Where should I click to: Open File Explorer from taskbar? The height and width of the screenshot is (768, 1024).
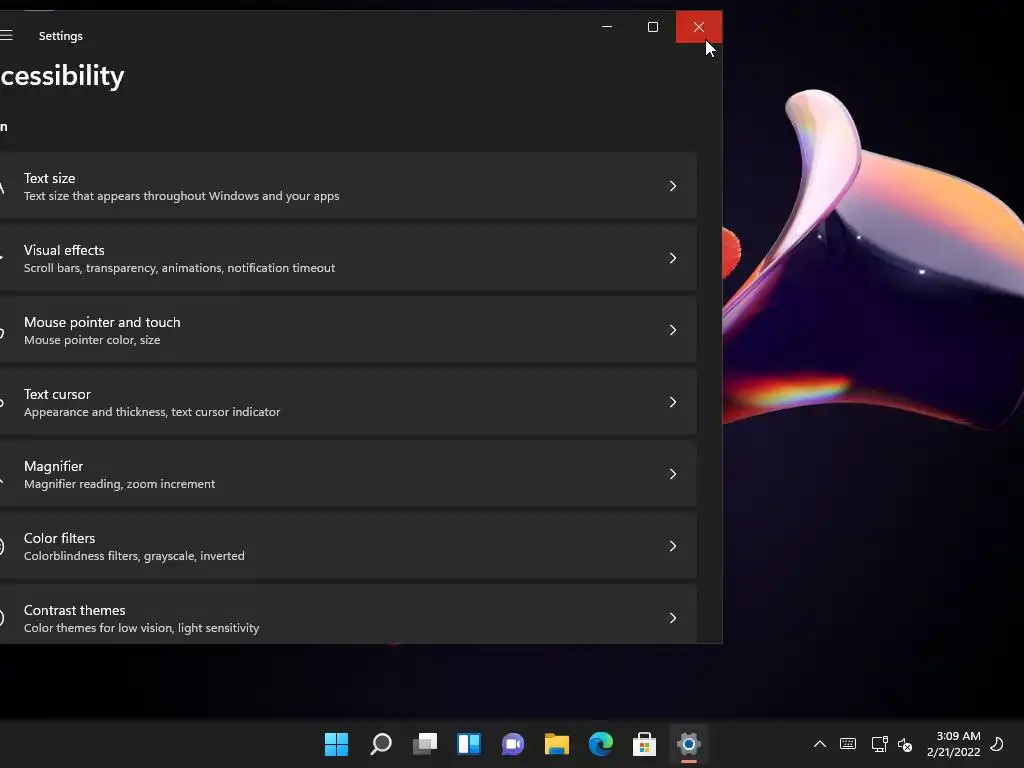556,744
